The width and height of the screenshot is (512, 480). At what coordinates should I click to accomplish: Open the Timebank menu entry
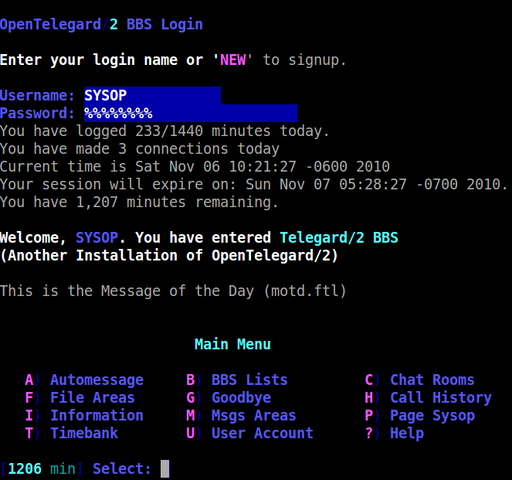point(71,433)
